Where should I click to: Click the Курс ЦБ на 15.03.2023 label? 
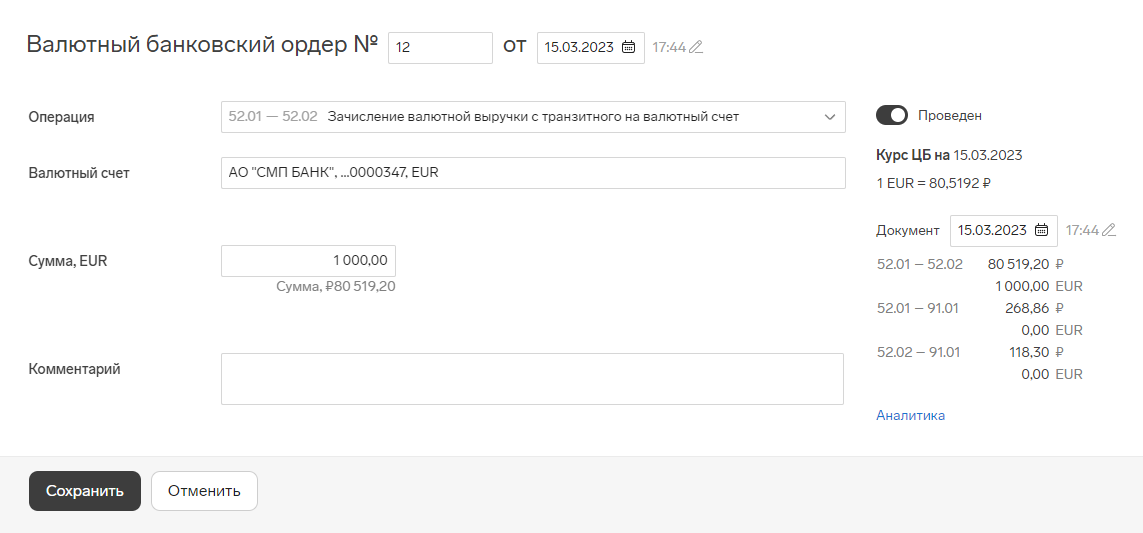[949, 155]
